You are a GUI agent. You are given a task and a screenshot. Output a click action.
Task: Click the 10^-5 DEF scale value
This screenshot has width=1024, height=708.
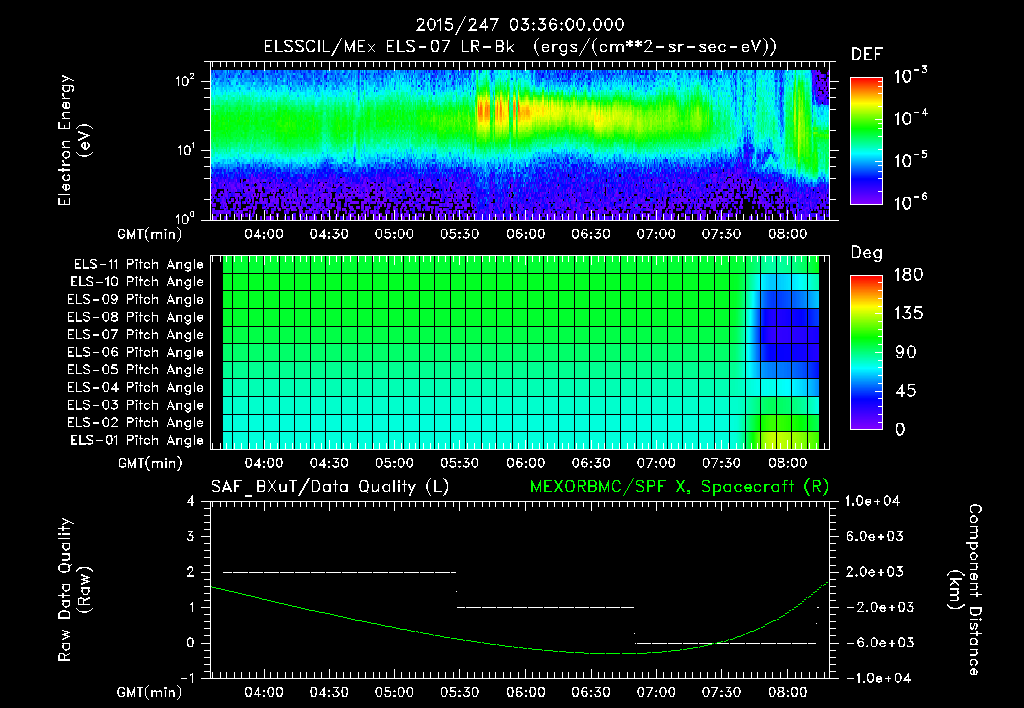click(x=910, y=159)
